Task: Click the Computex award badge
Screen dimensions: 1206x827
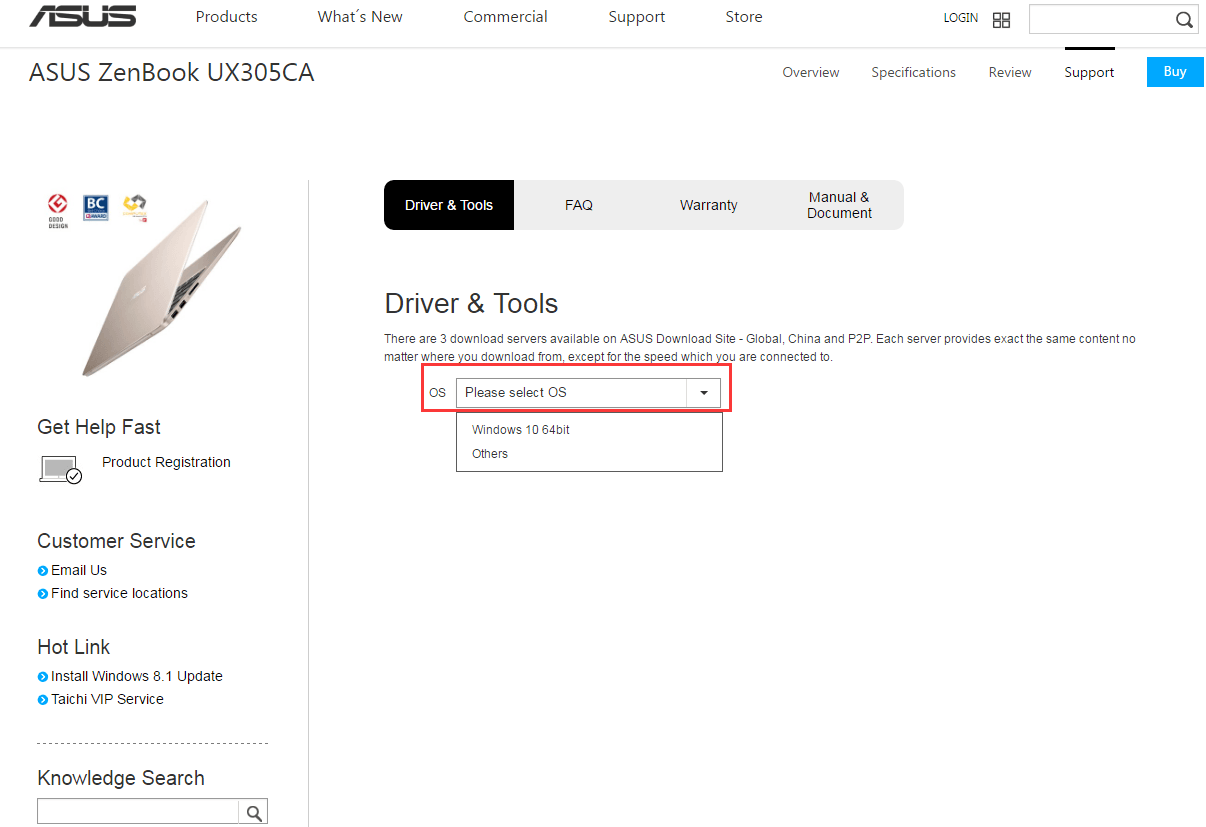Action: pyautogui.click(x=134, y=207)
